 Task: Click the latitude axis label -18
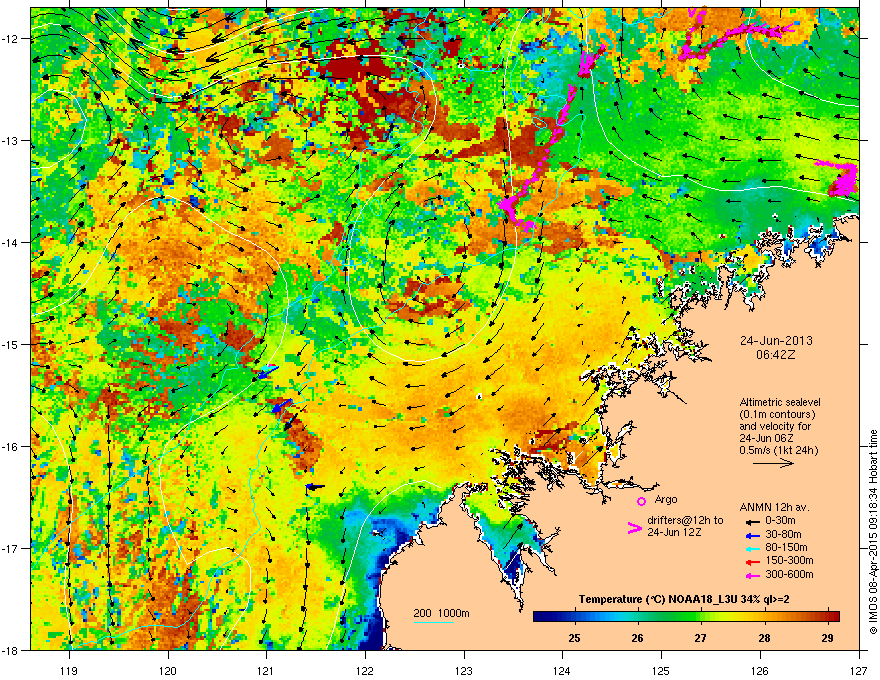[11, 650]
